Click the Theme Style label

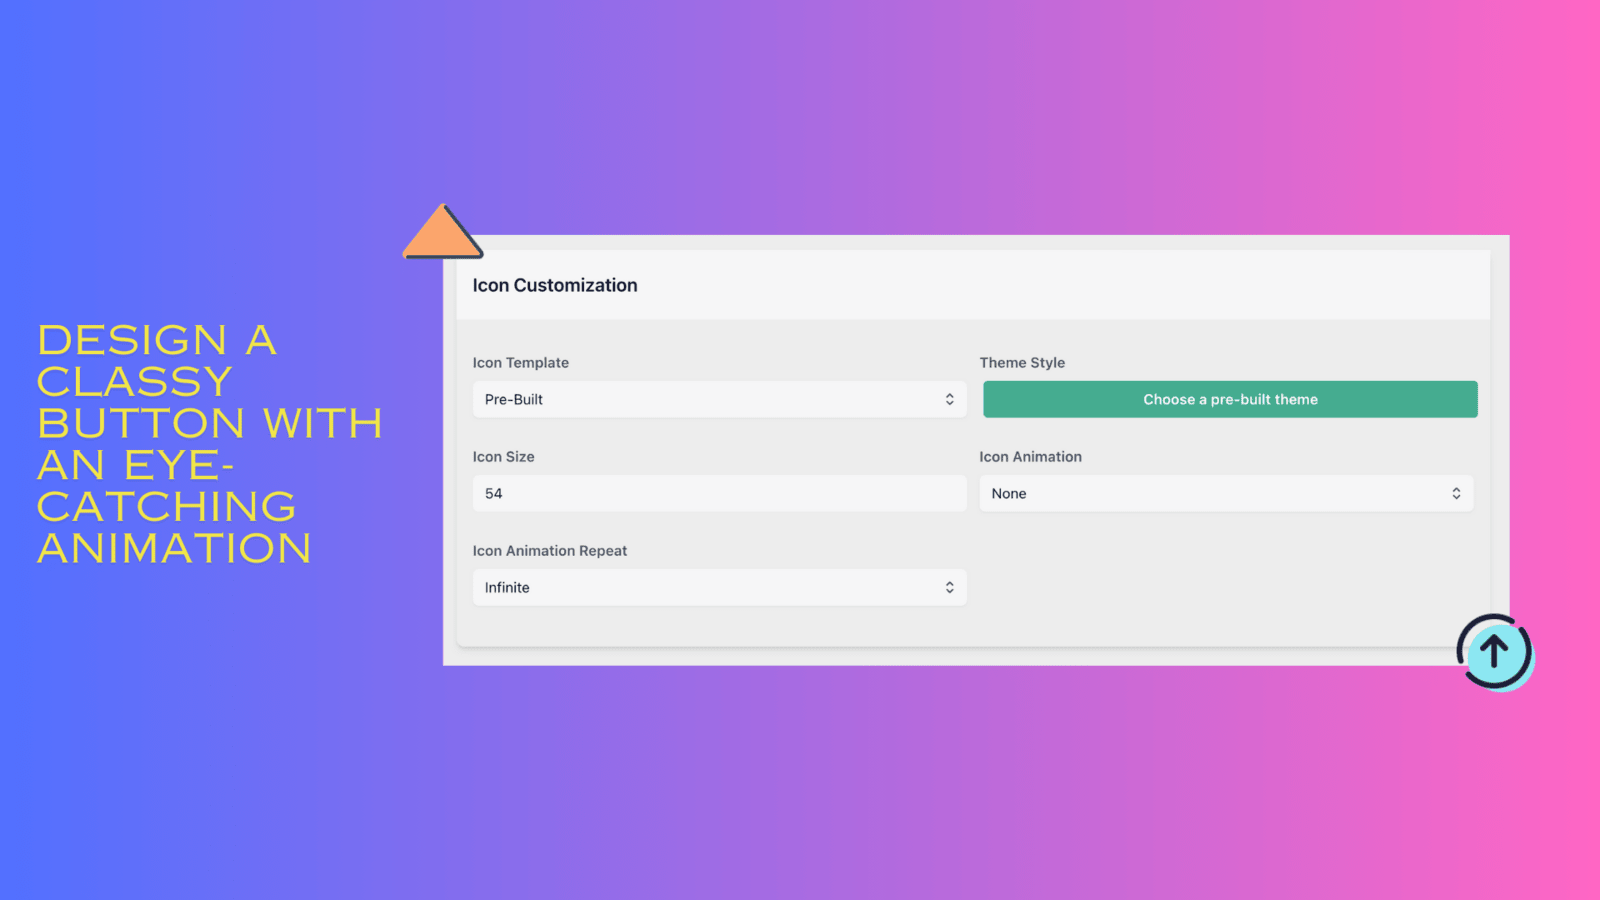[1022, 362]
